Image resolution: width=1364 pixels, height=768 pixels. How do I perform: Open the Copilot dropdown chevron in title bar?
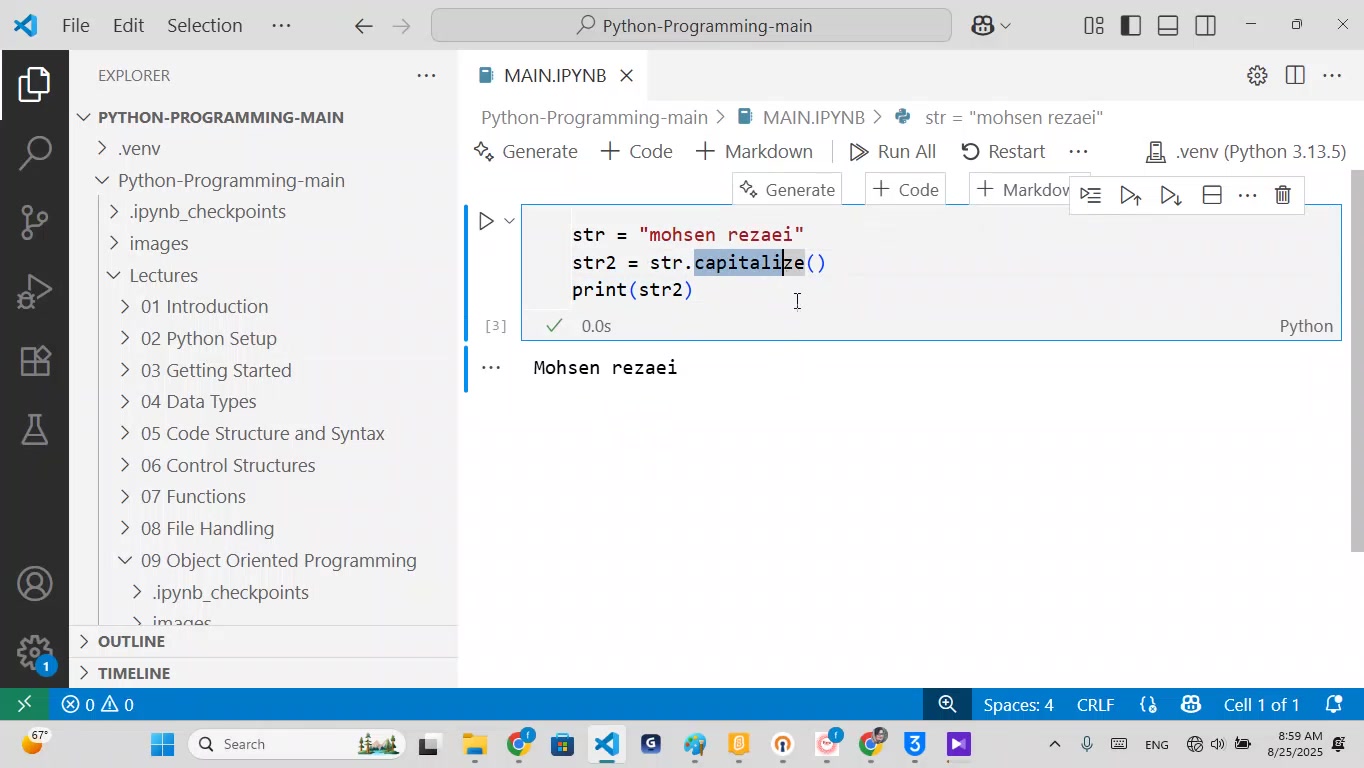click(1005, 26)
